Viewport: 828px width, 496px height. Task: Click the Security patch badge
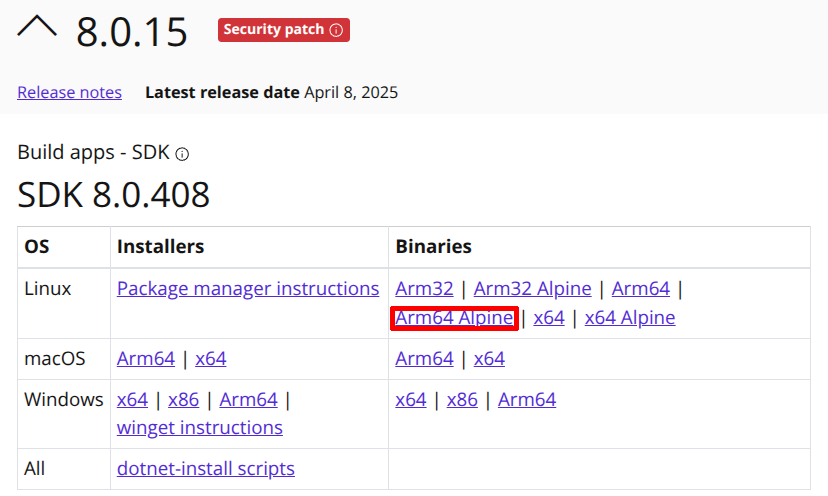284,30
